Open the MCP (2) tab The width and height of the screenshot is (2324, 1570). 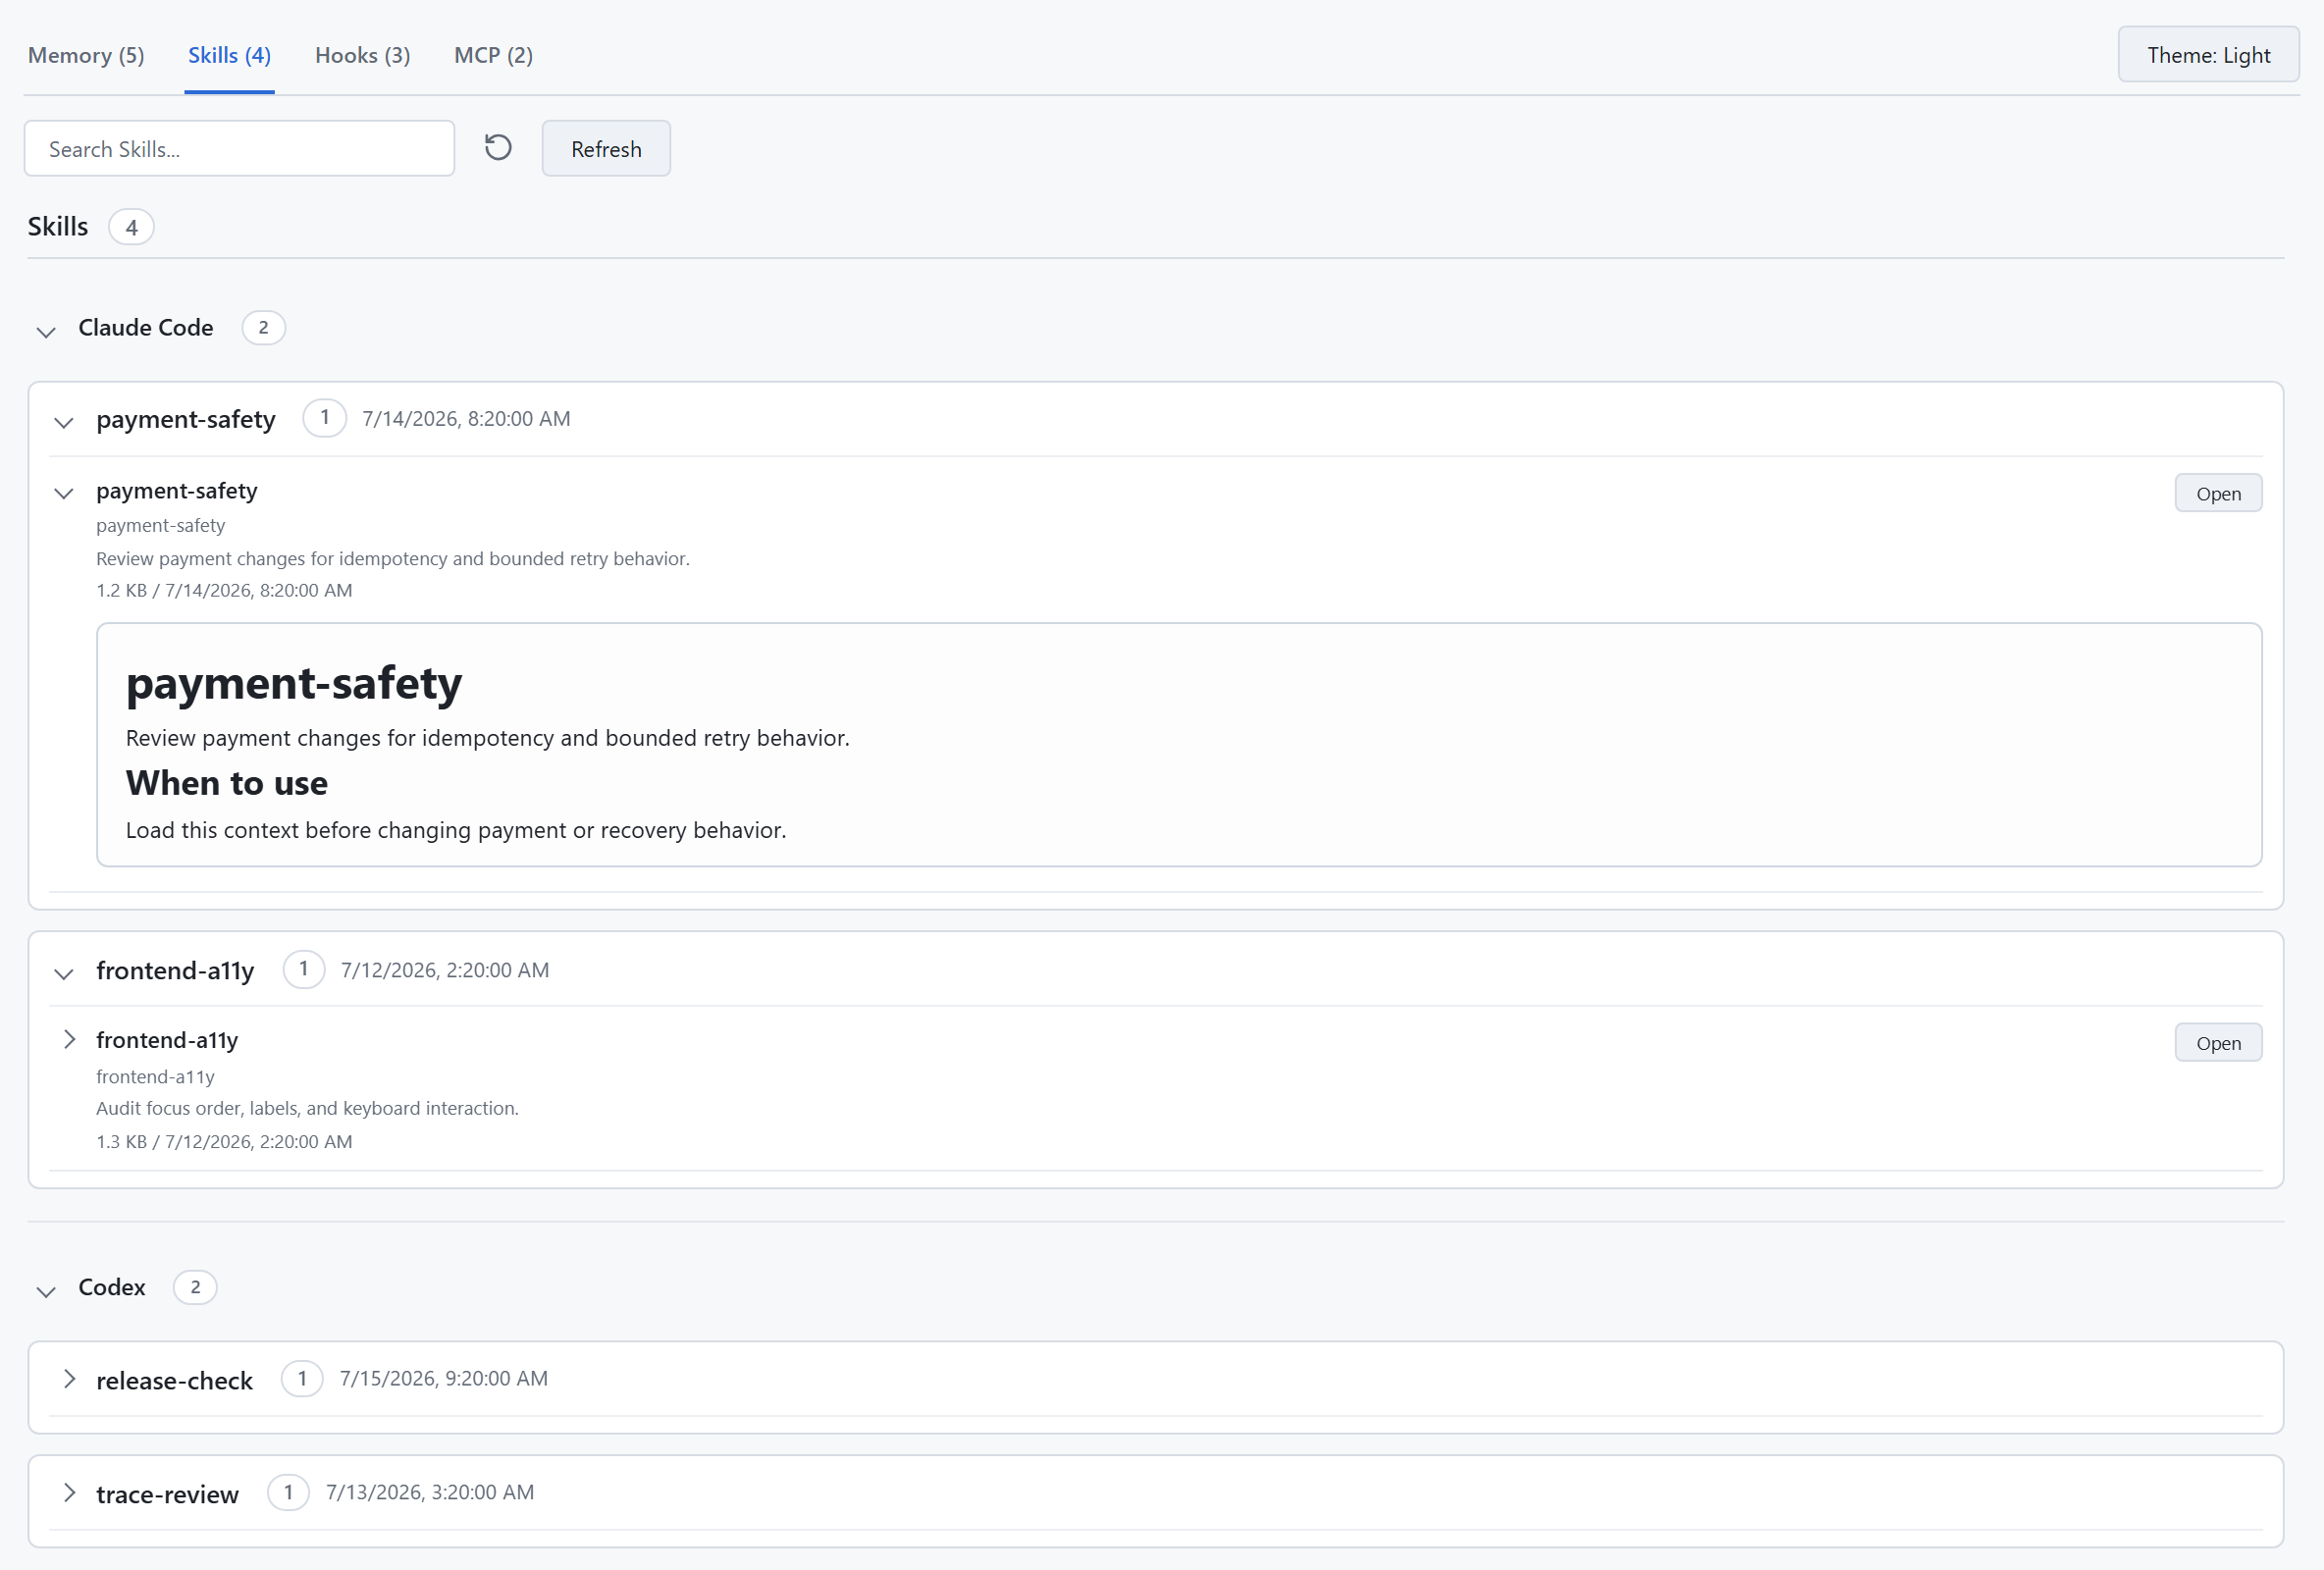[x=493, y=55]
